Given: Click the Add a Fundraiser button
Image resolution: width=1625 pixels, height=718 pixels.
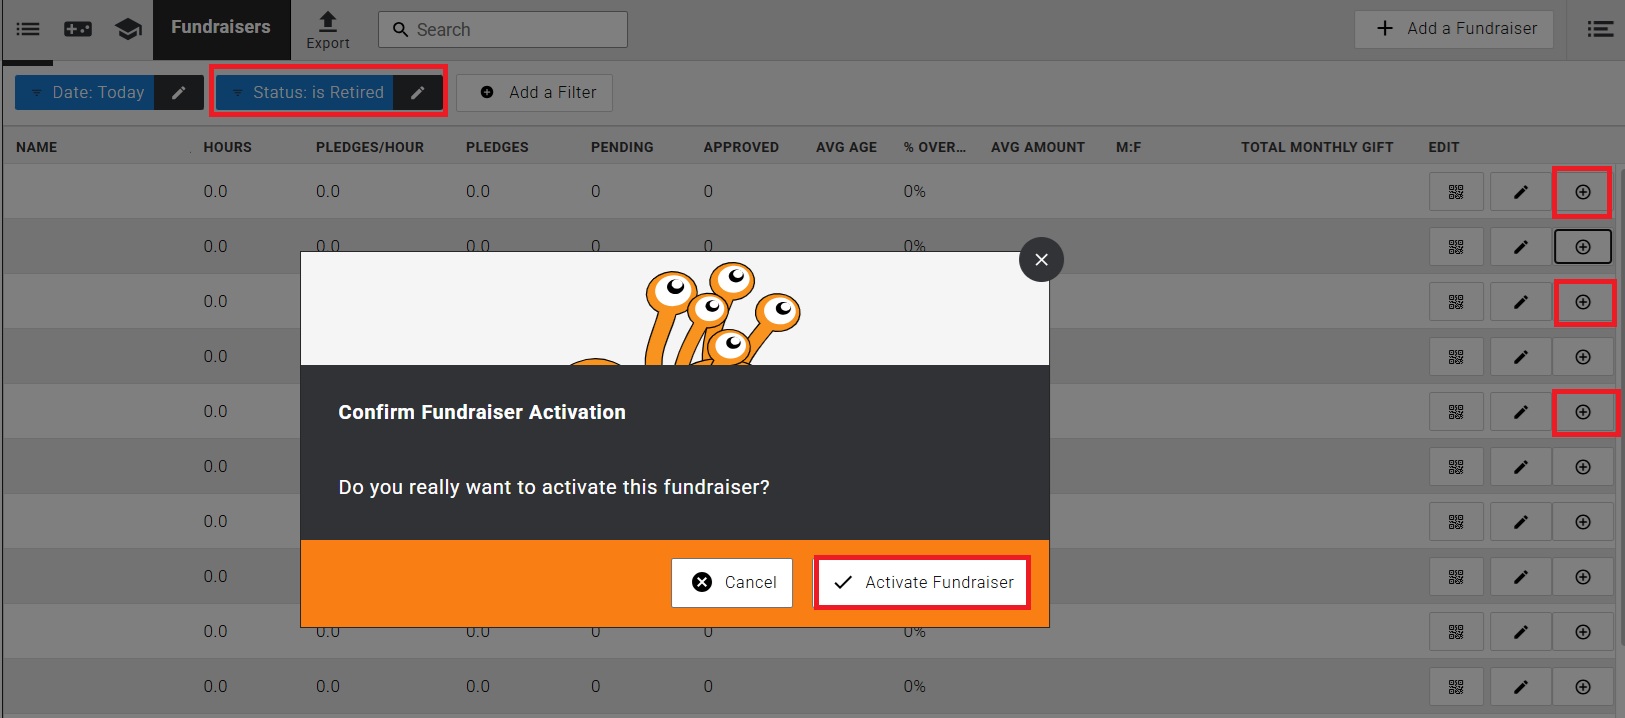Looking at the screenshot, I should pyautogui.click(x=1454, y=29).
